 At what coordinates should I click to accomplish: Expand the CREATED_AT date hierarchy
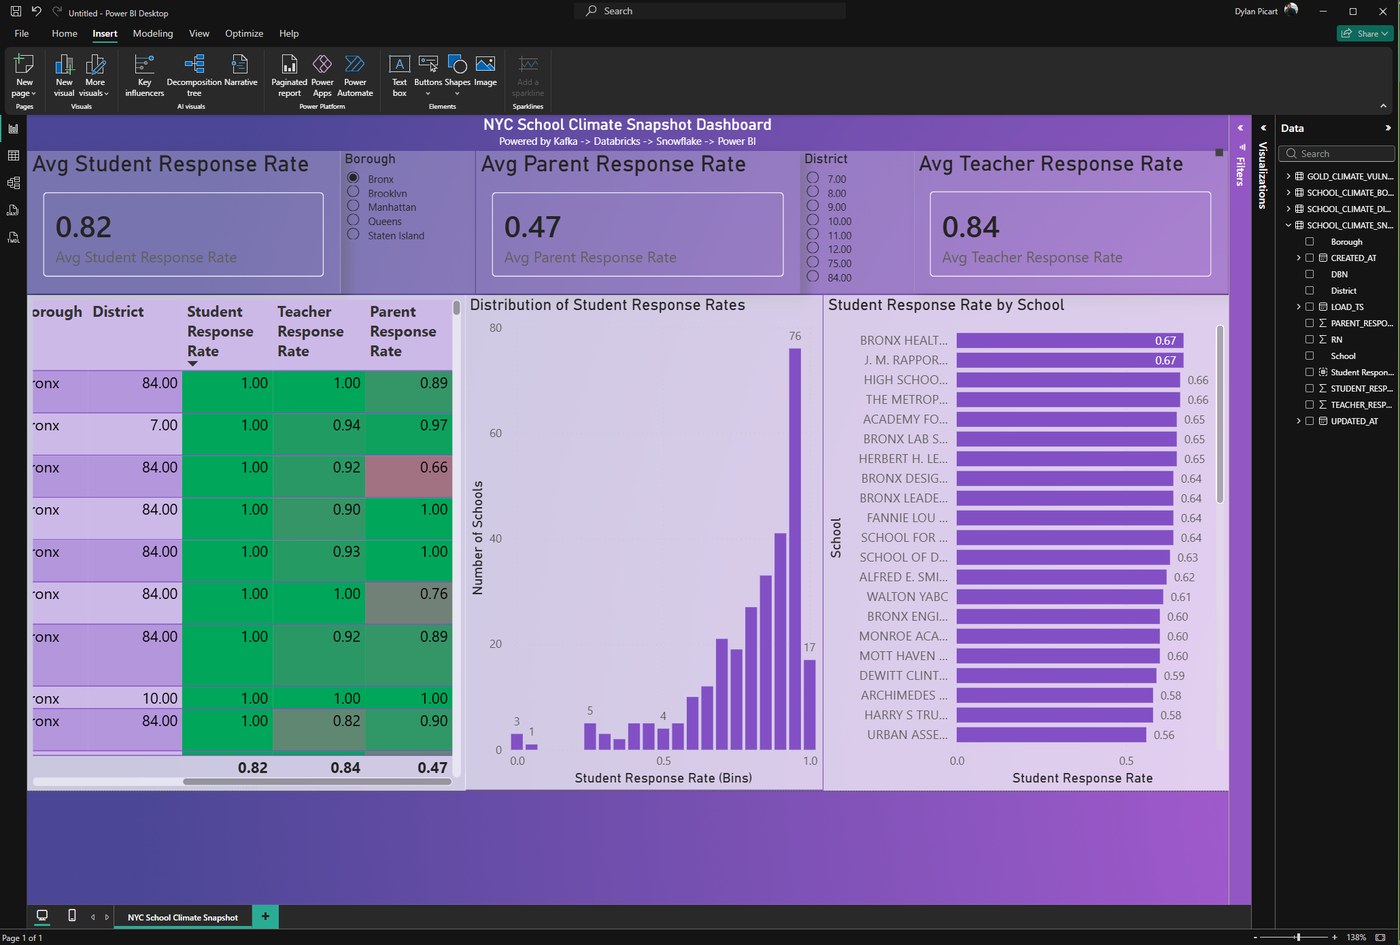(1298, 258)
